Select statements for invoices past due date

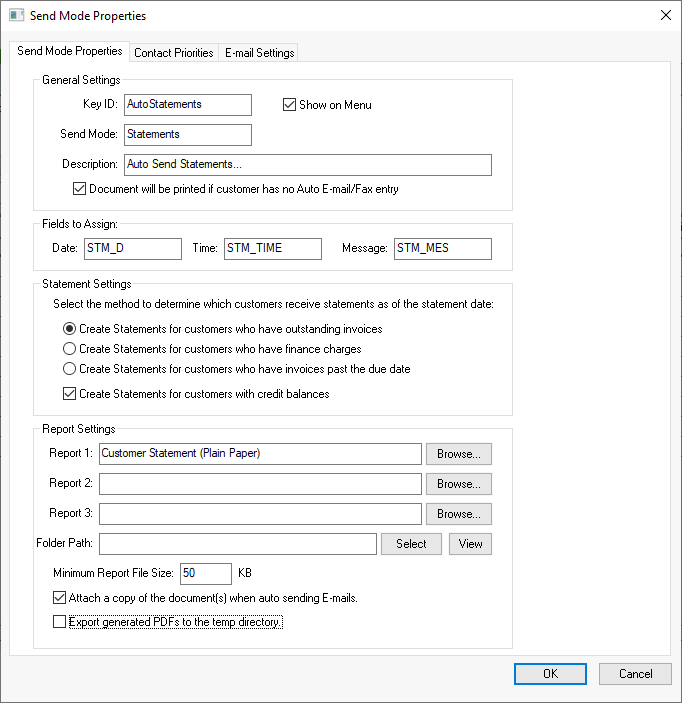pyautogui.click(x=70, y=369)
